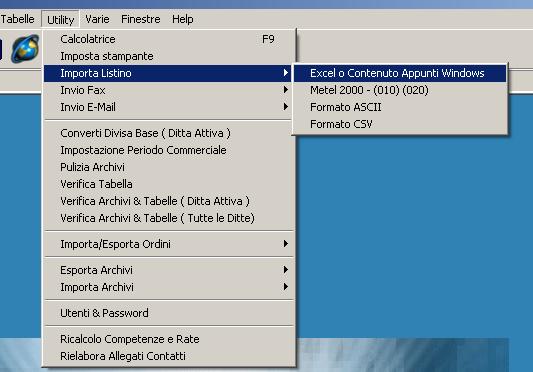
Task: Open Impostazione Periodo Commerciale
Action: (168, 150)
